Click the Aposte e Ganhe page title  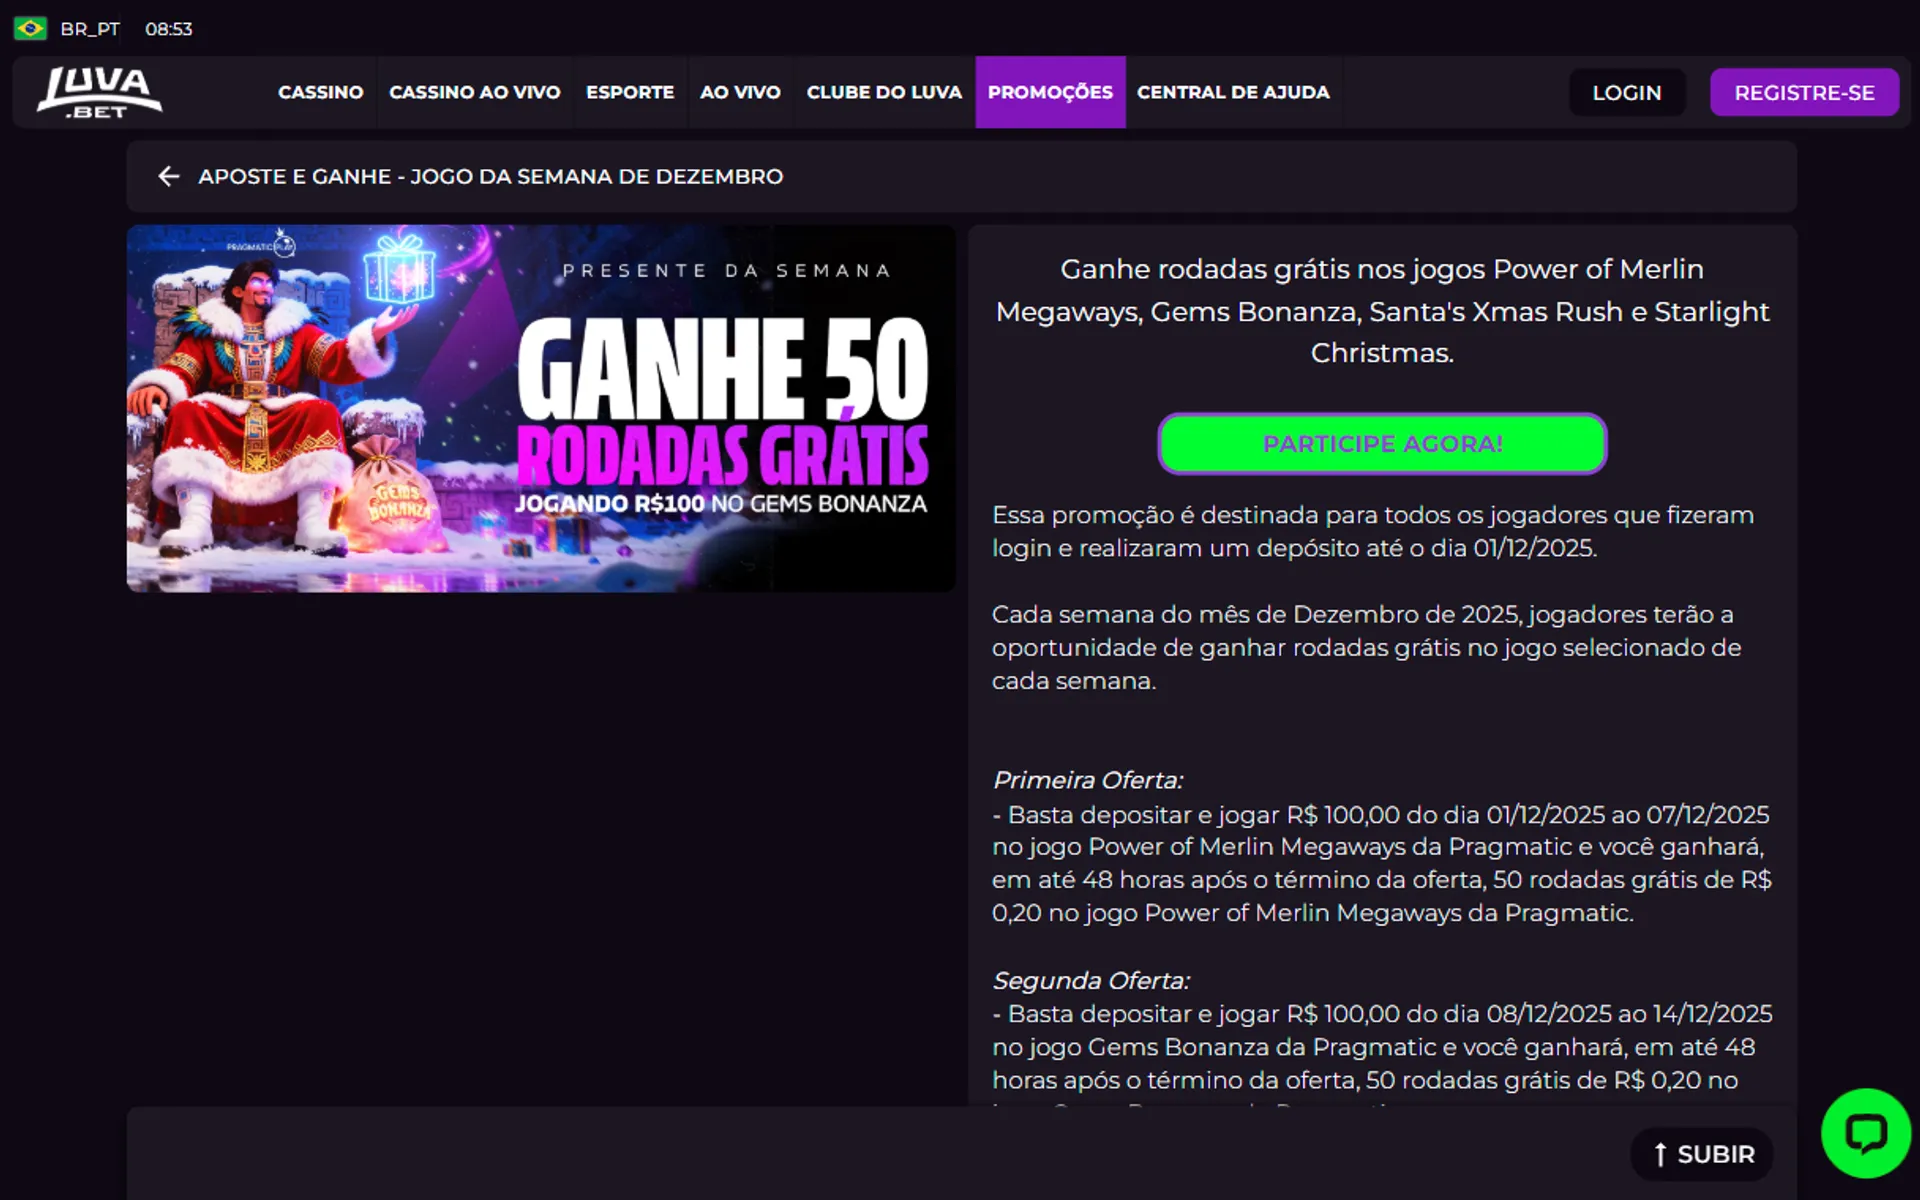pos(490,176)
